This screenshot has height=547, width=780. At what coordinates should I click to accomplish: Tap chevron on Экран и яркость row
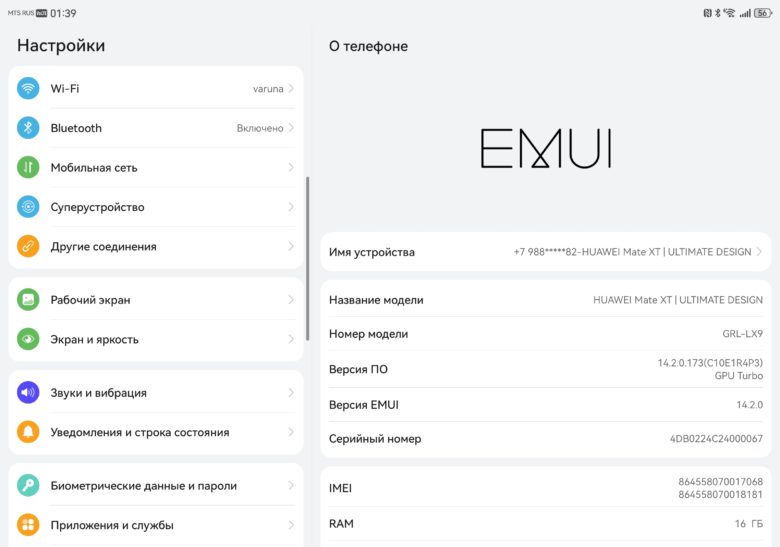[x=291, y=339]
